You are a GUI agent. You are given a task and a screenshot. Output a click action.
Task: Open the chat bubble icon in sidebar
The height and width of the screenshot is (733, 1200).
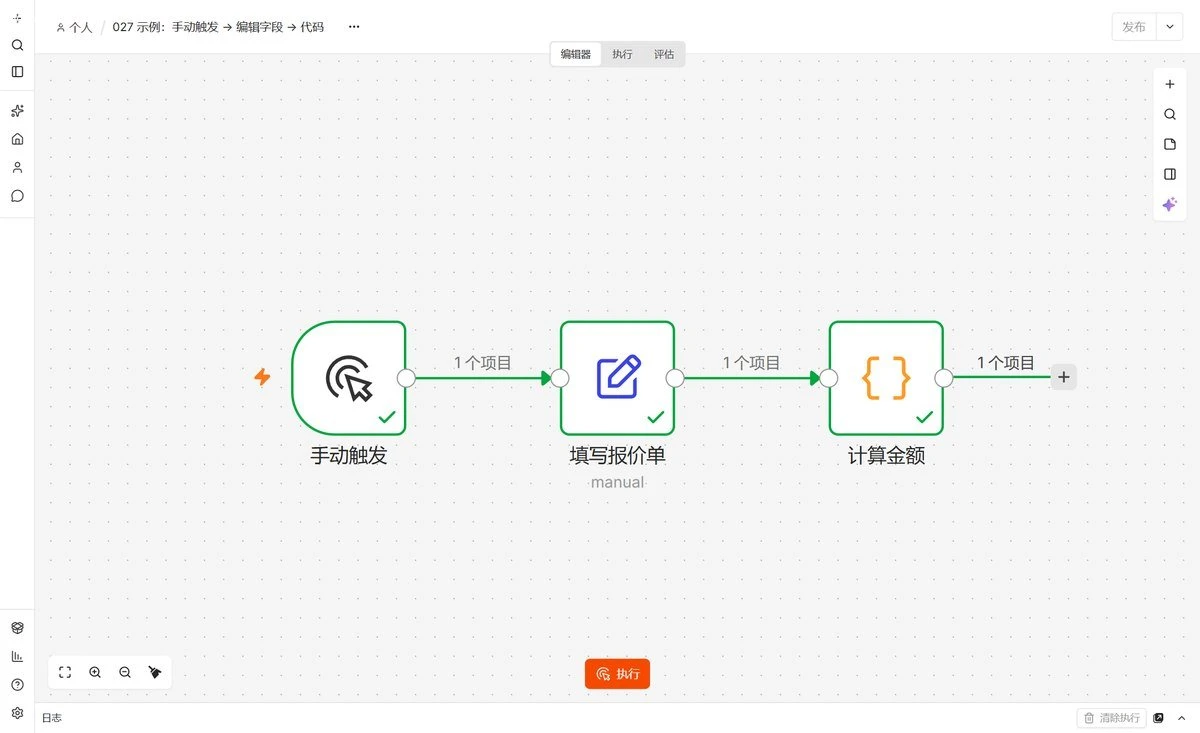coord(17,196)
